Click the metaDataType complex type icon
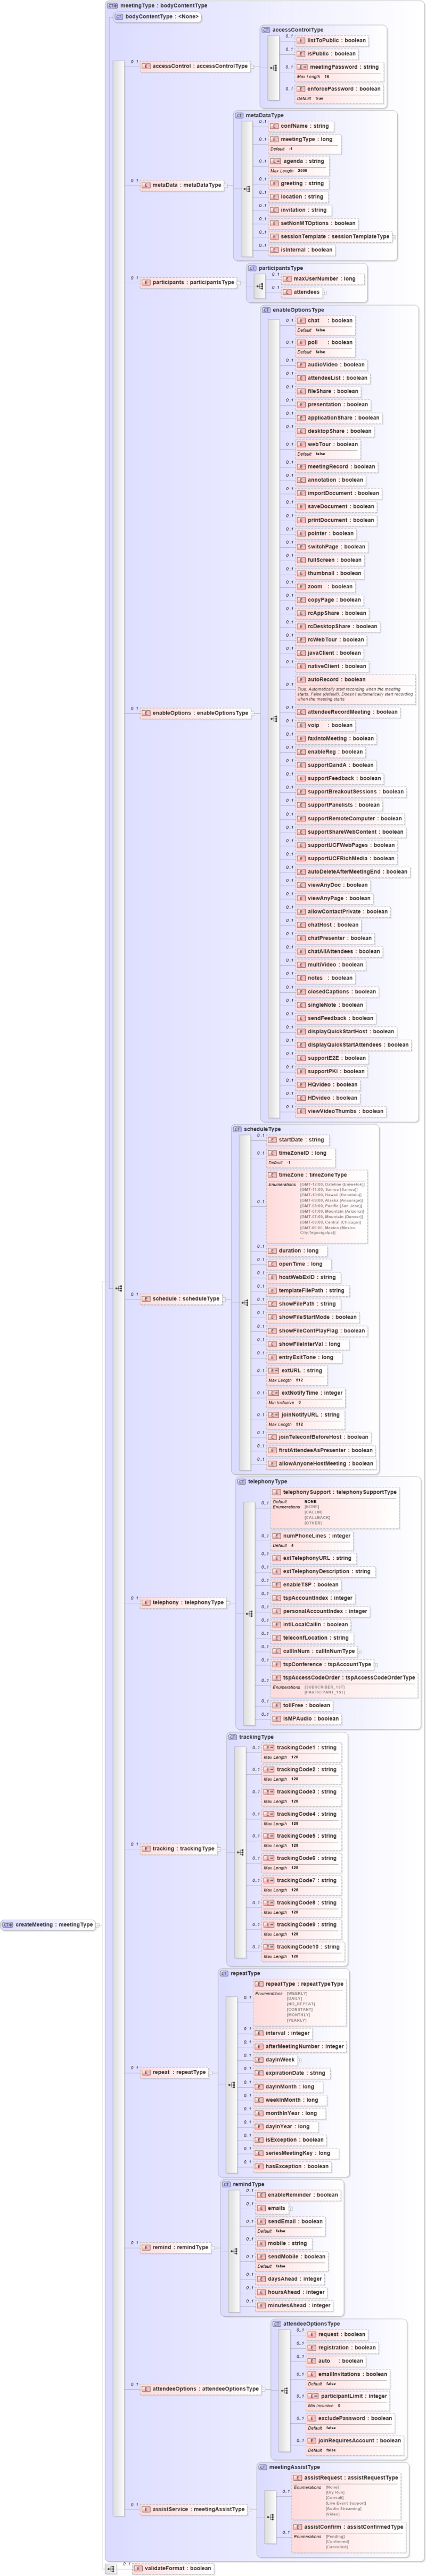This screenshot has height=2576, width=426. pos(239,115)
